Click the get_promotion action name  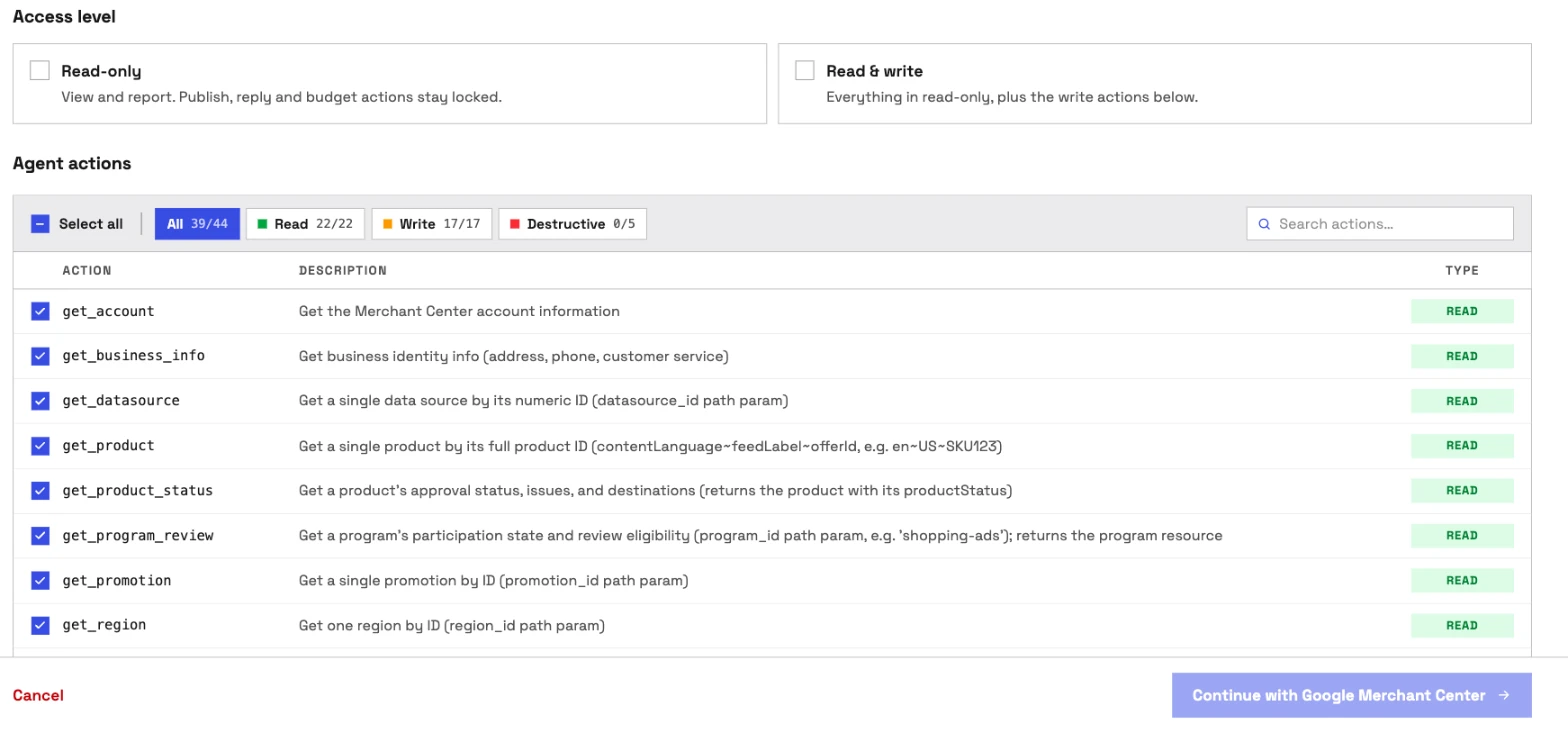116,580
